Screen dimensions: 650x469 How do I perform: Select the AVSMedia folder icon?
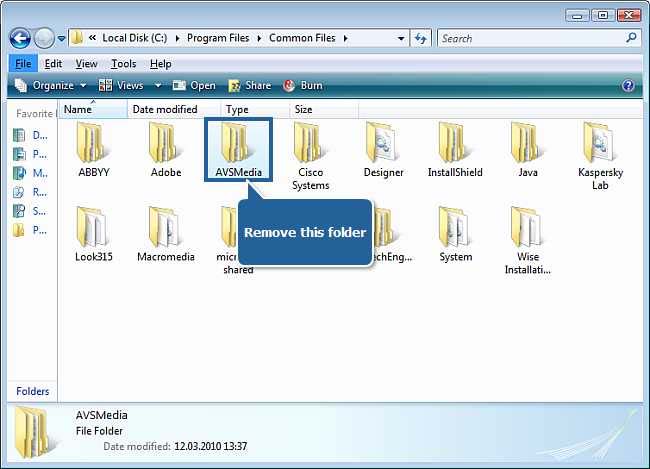pos(238,143)
